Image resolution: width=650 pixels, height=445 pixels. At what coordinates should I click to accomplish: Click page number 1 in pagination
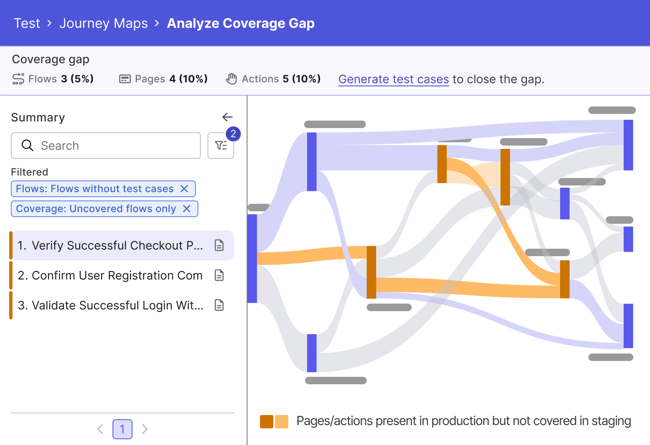click(122, 429)
